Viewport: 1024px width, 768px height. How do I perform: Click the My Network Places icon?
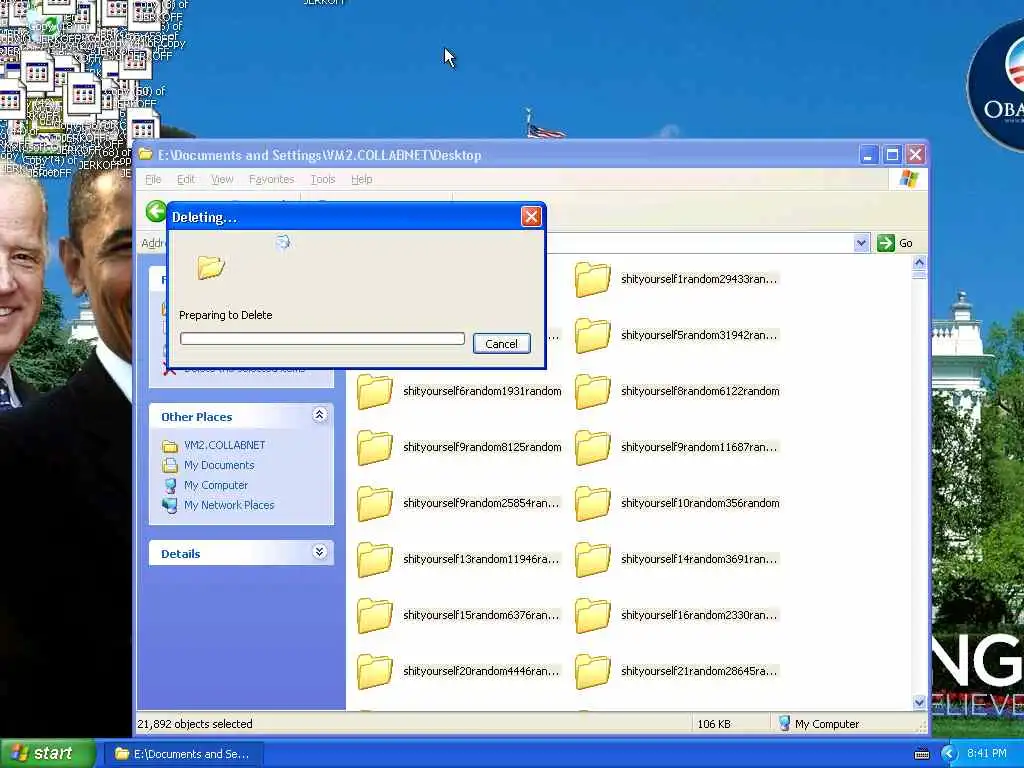[x=170, y=505]
